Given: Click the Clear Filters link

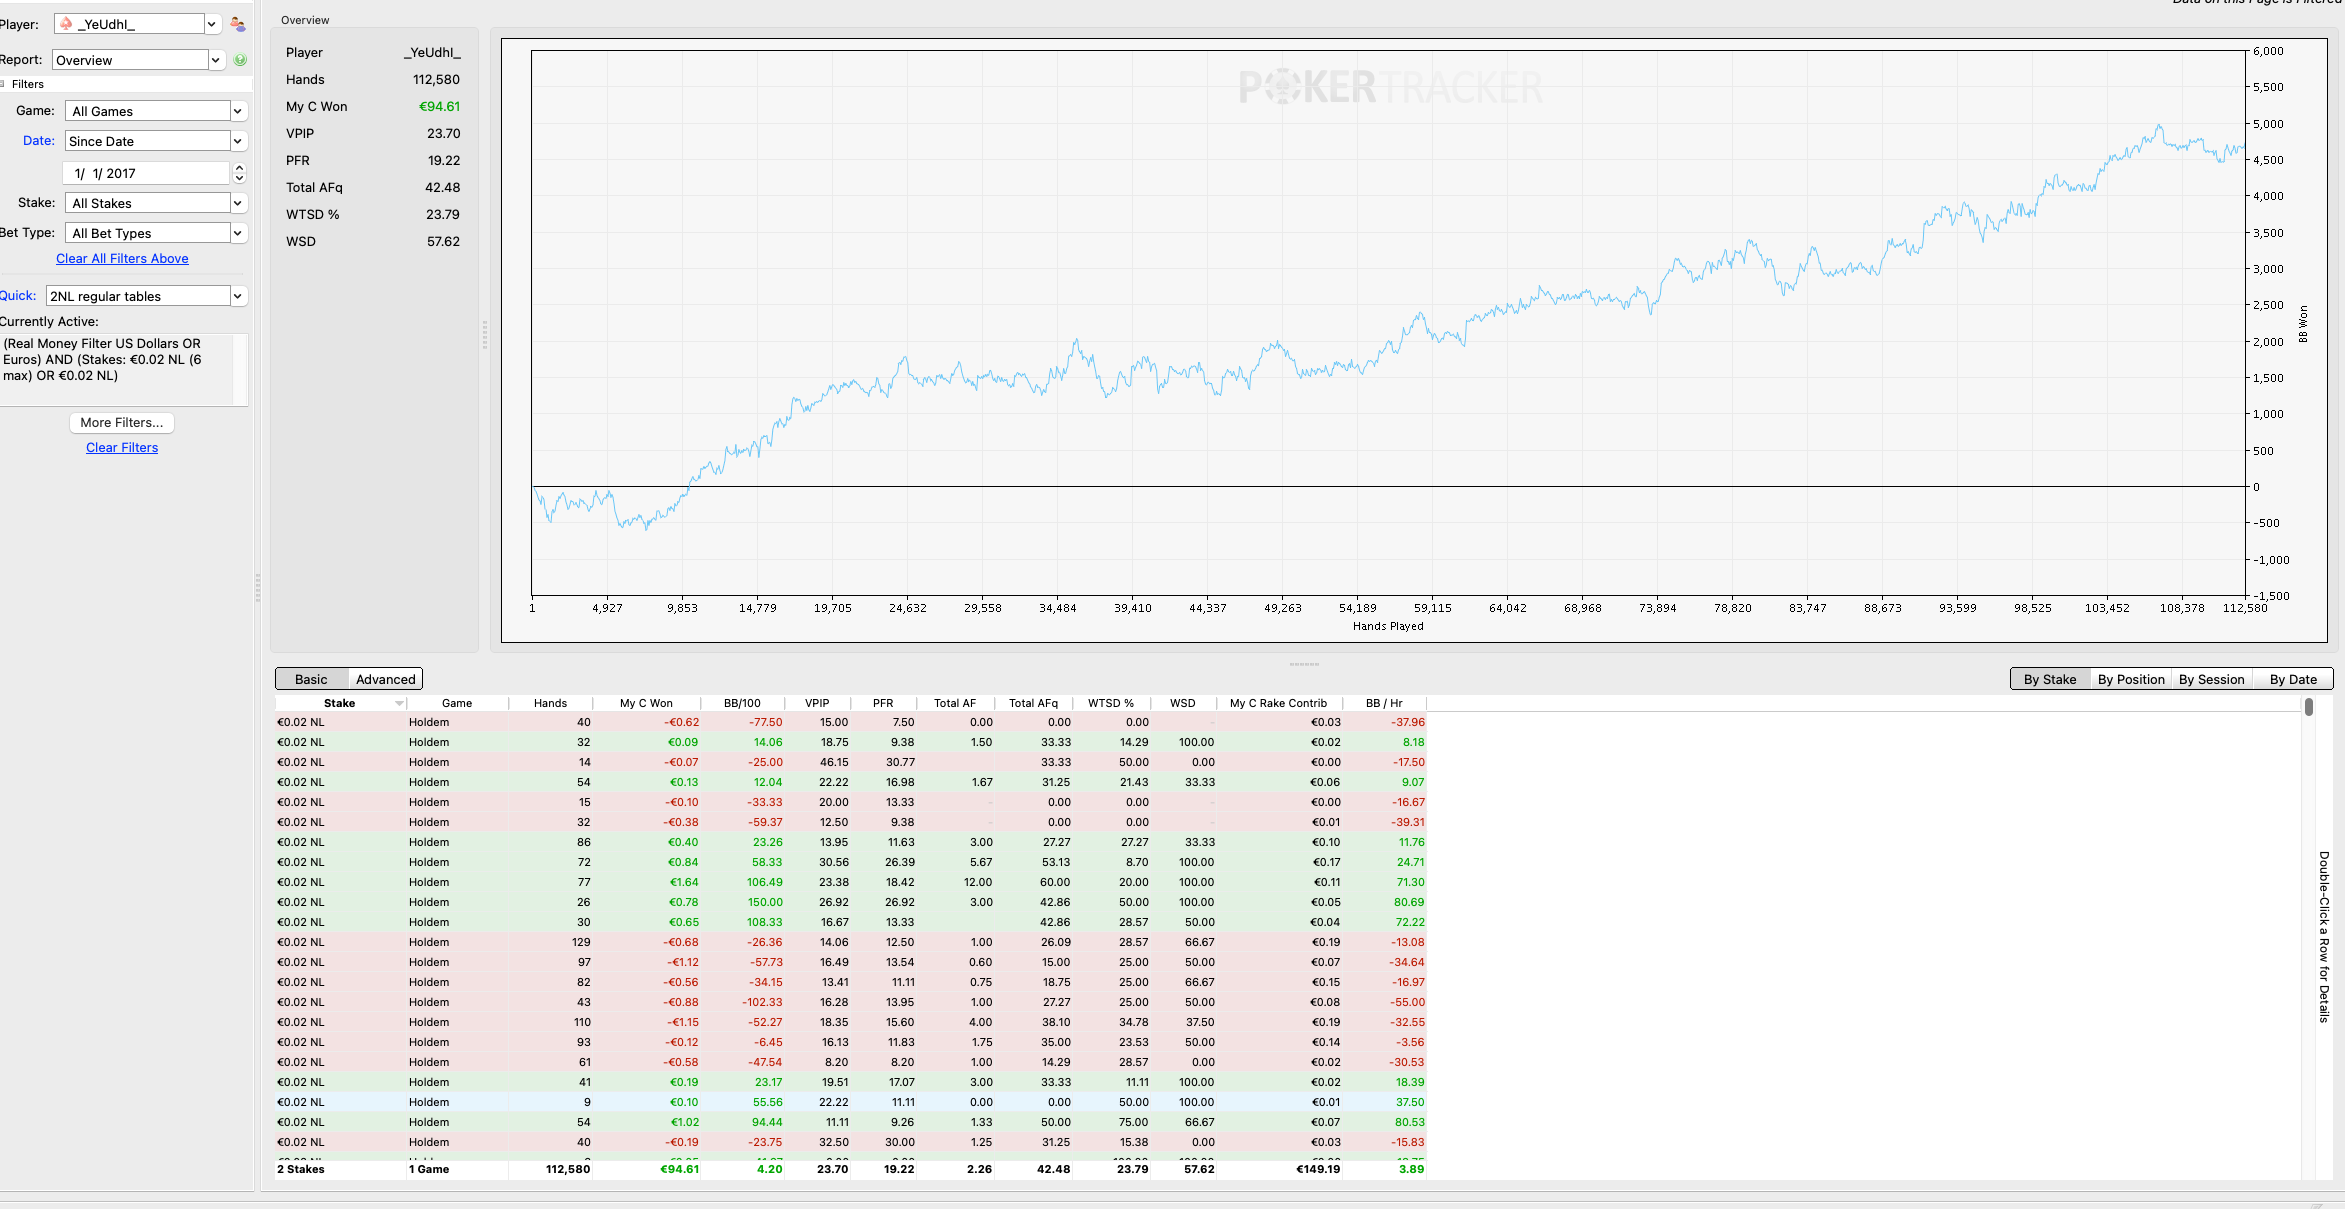Looking at the screenshot, I should coord(122,447).
